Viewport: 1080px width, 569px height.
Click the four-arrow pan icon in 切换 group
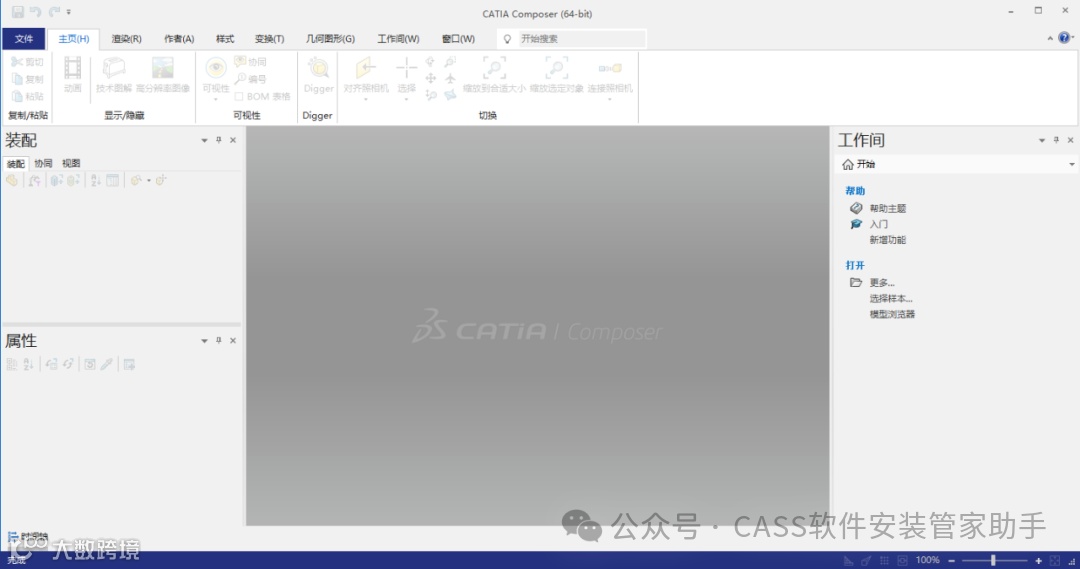point(430,79)
